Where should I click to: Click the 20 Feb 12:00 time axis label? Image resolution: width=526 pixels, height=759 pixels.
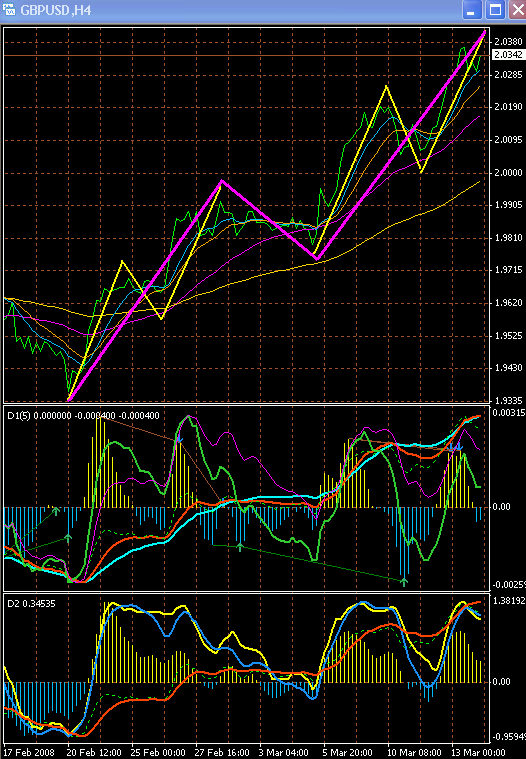tap(94, 753)
